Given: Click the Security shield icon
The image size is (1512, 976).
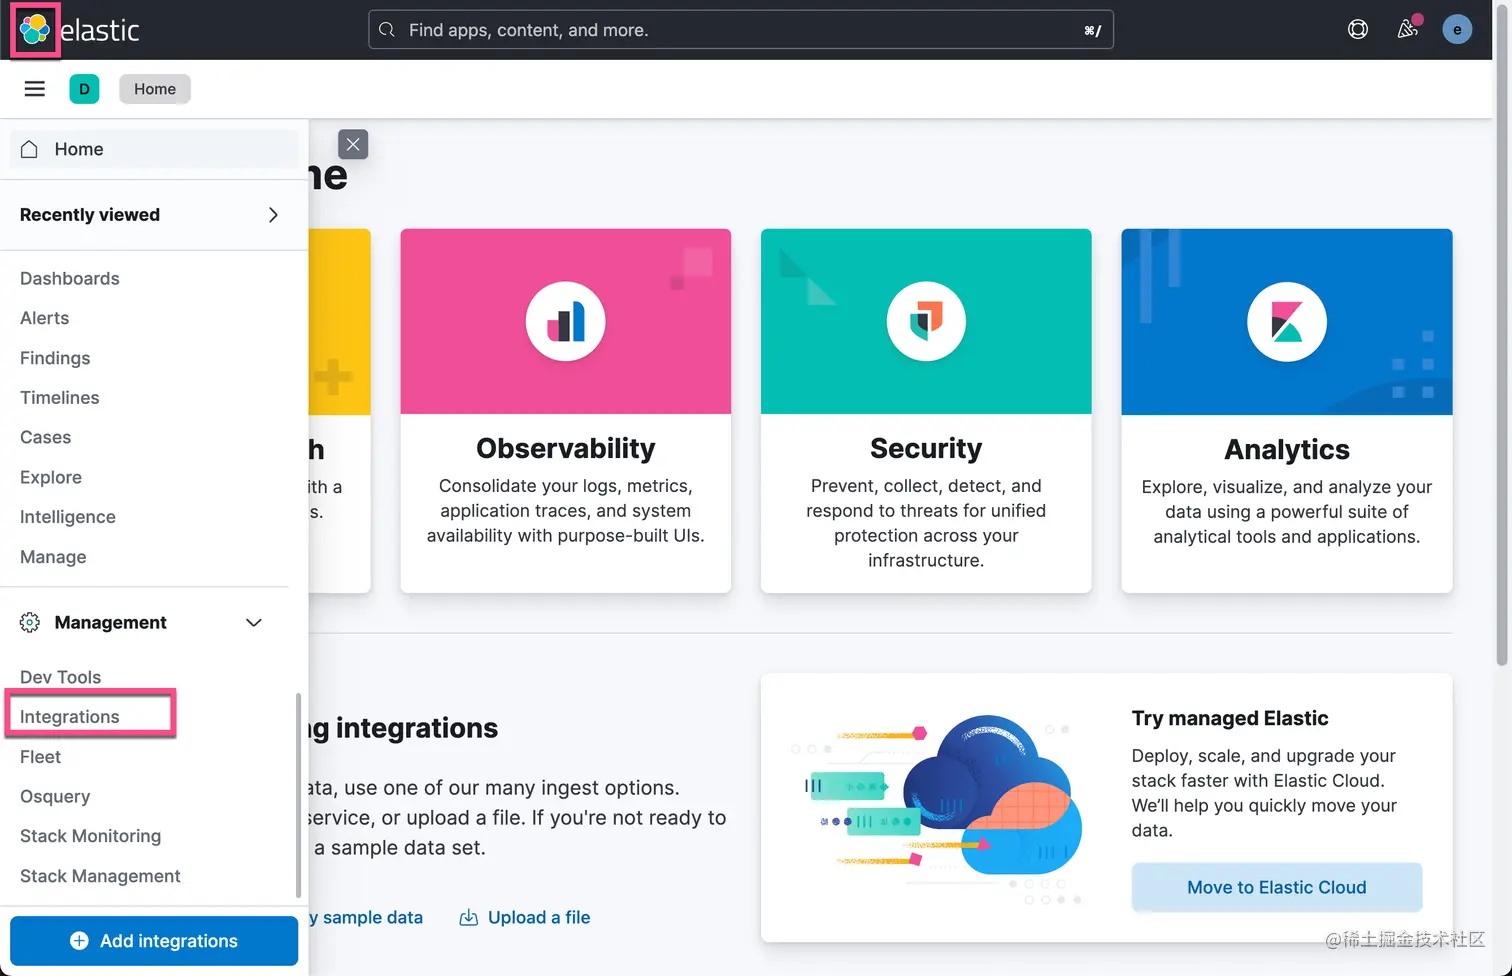Looking at the screenshot, I should tap(926, 322).
